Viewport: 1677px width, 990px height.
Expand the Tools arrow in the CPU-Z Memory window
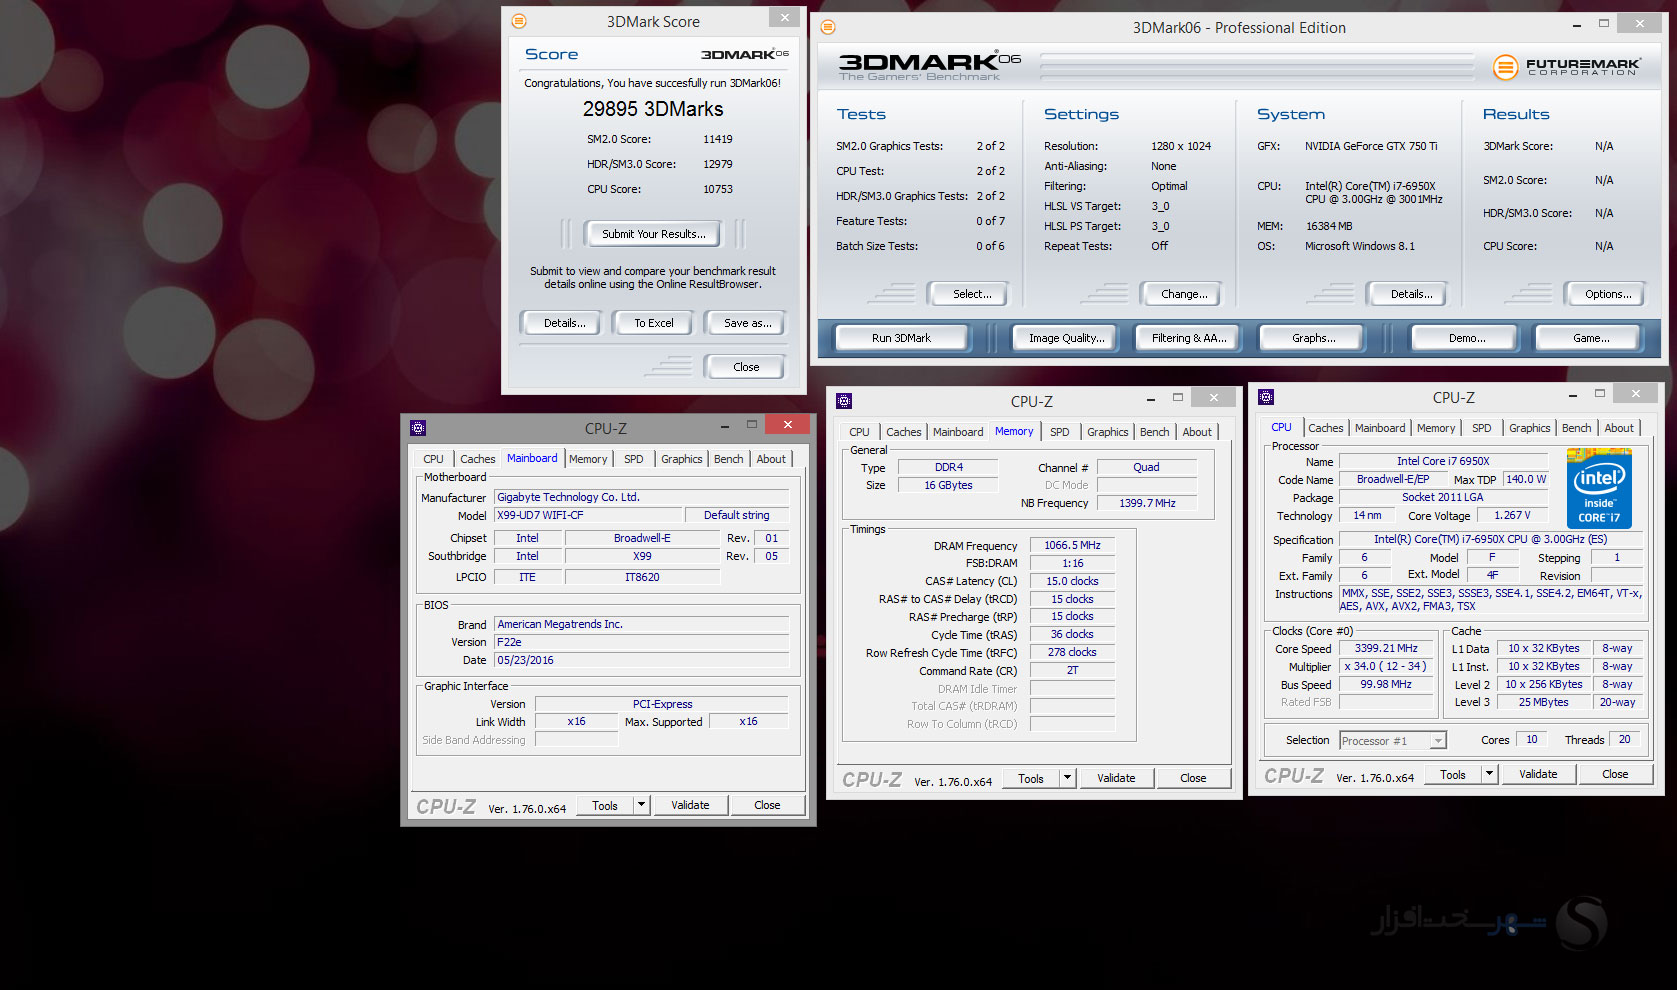click(x=1067, y=778)
